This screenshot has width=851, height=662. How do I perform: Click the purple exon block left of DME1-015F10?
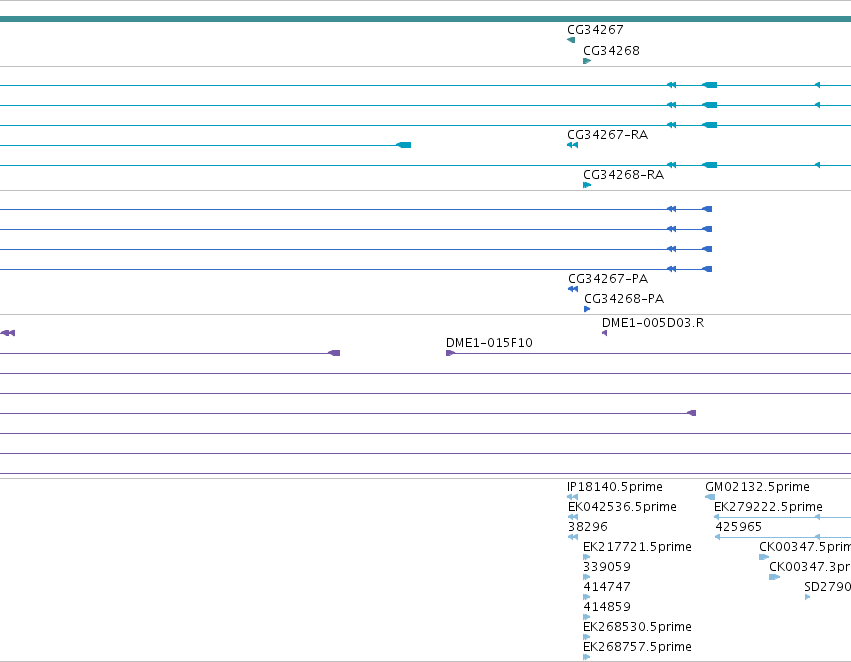pyautogui.click(x=334, y=353)
